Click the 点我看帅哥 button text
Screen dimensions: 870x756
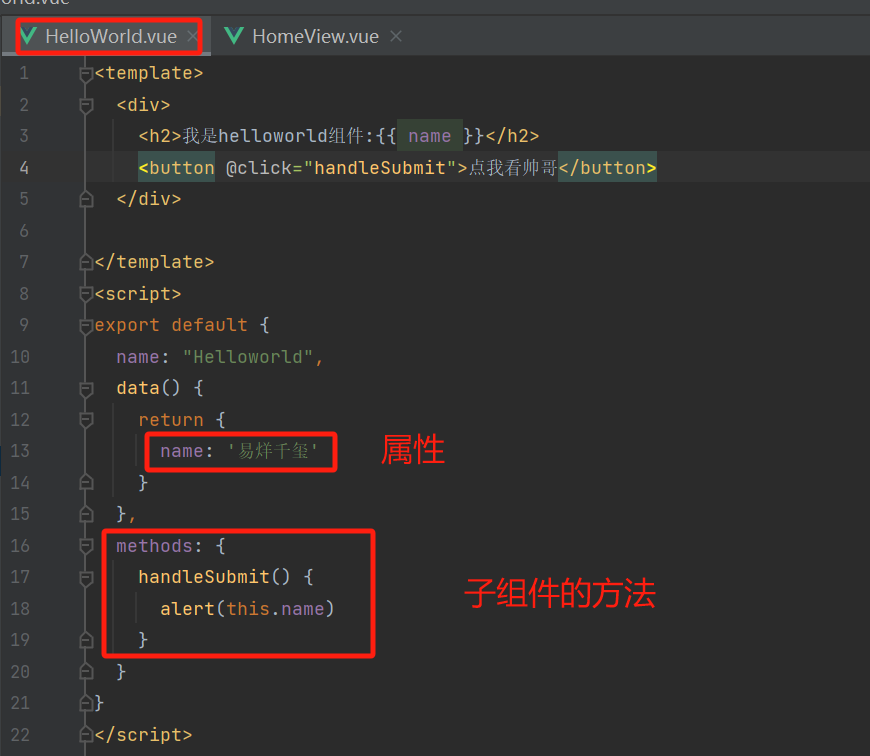513,168
